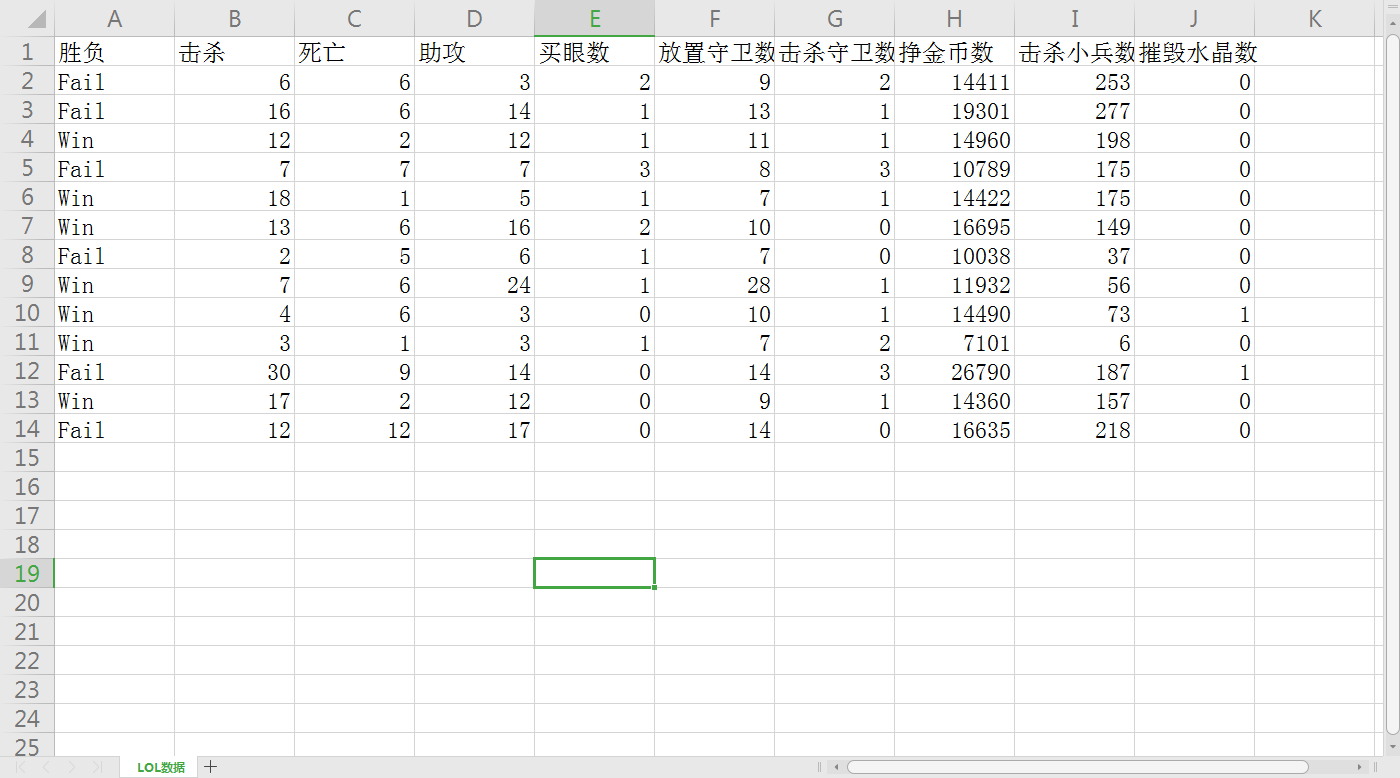Select column H header
Viewport: 1400px width, 778px height.
click(x=954, y=18)
